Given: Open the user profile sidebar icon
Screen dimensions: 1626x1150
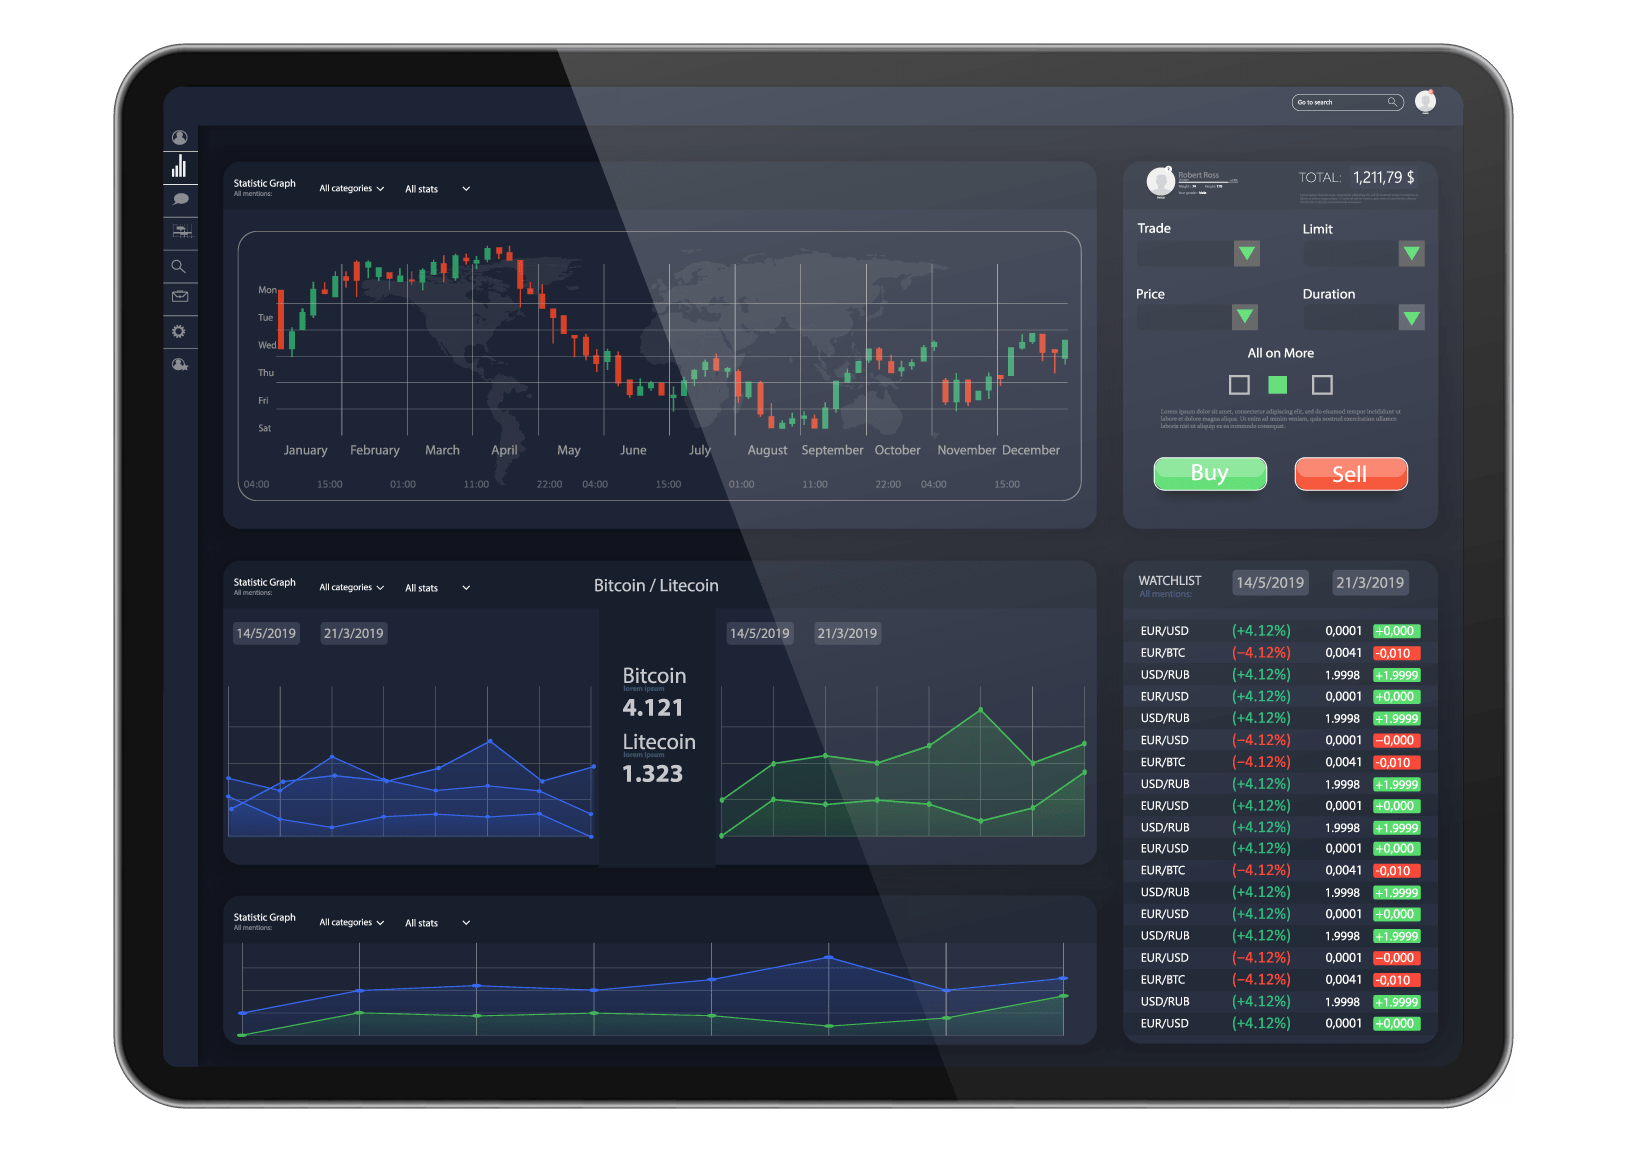Looking at the screenshot, I should coord(180,138).
